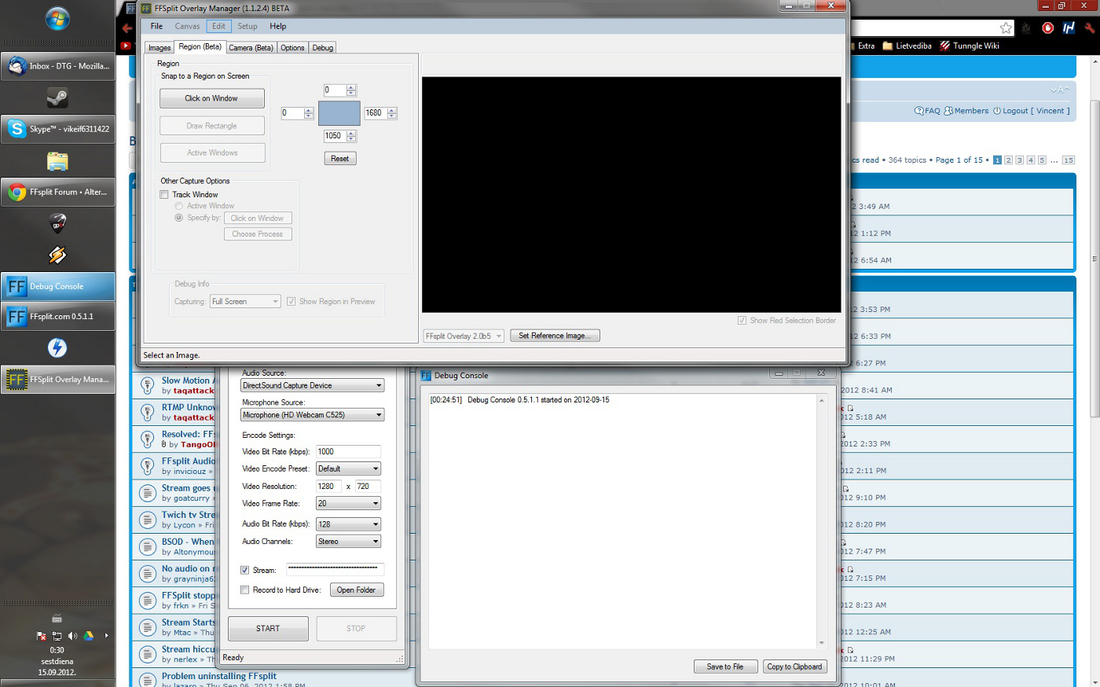Click the region height stepper showing 1050
The width and height of the screenshot is (1100, 687).
click(x=351, y=136)
